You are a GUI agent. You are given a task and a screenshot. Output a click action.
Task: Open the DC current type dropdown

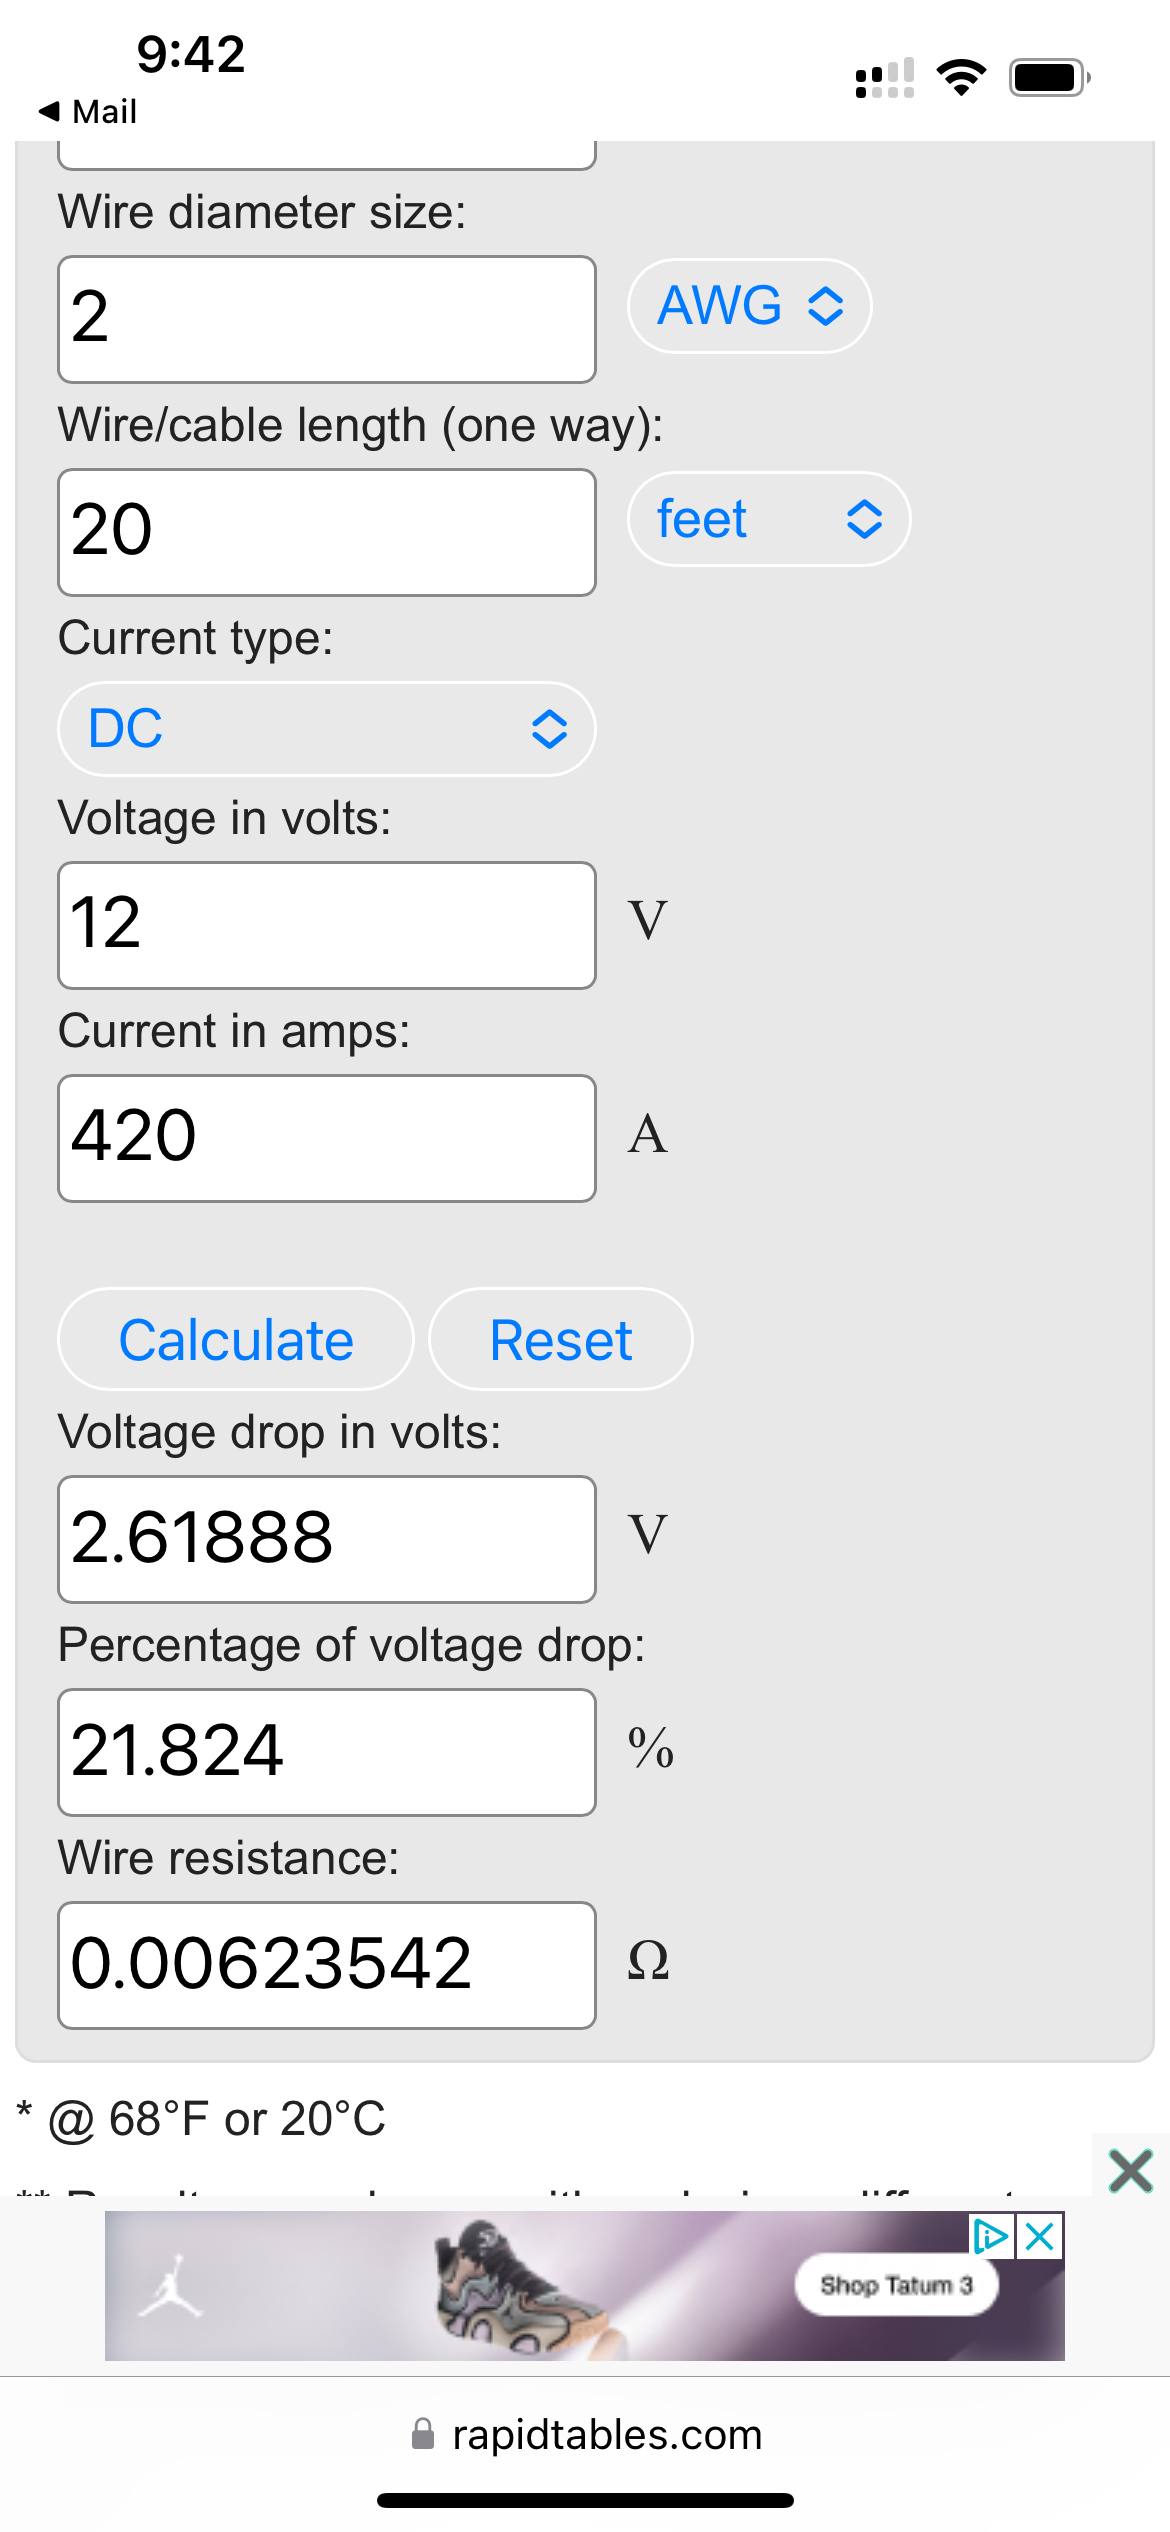(327, 729)
